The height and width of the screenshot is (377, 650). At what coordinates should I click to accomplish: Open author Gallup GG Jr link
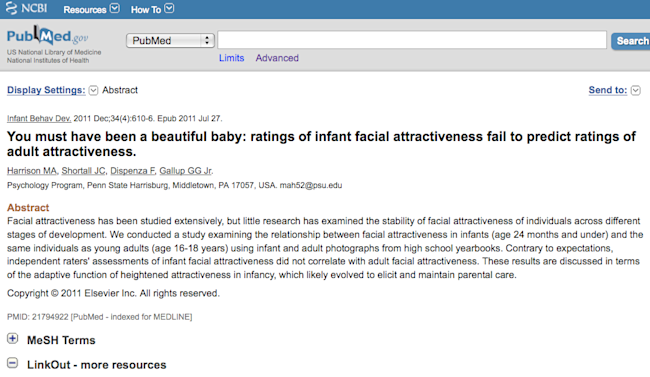coord(186,171)
